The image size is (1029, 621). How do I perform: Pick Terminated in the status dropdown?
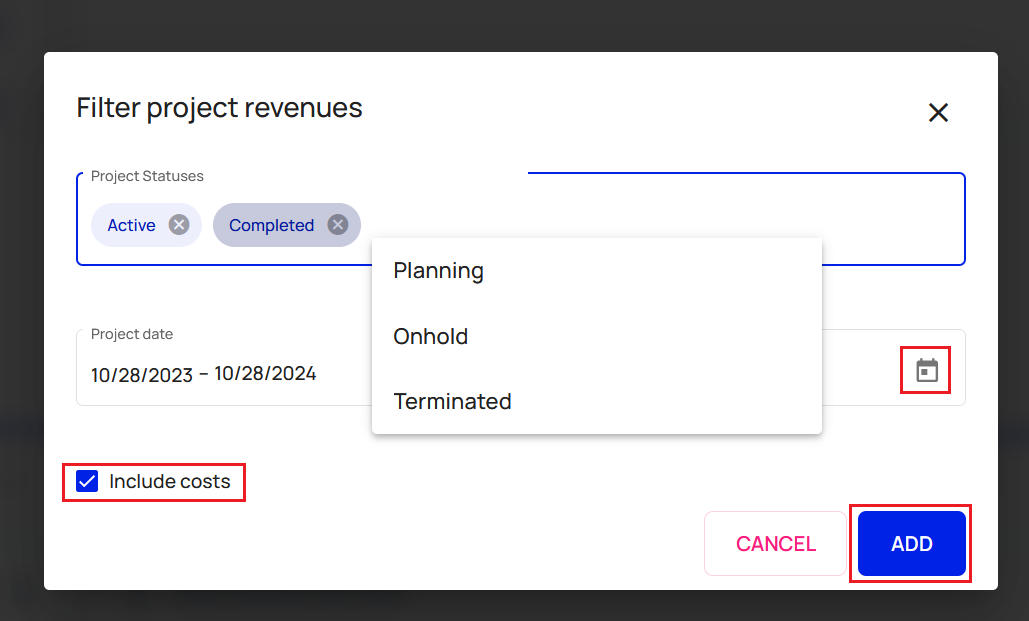coord(453,401)
